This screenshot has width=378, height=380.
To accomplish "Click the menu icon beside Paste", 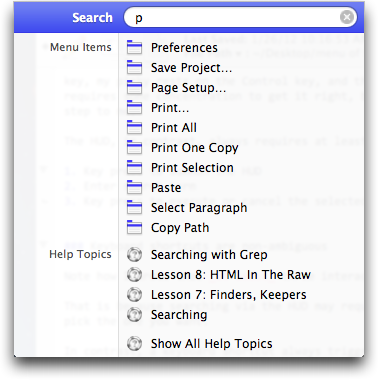I will coord(134,187).
